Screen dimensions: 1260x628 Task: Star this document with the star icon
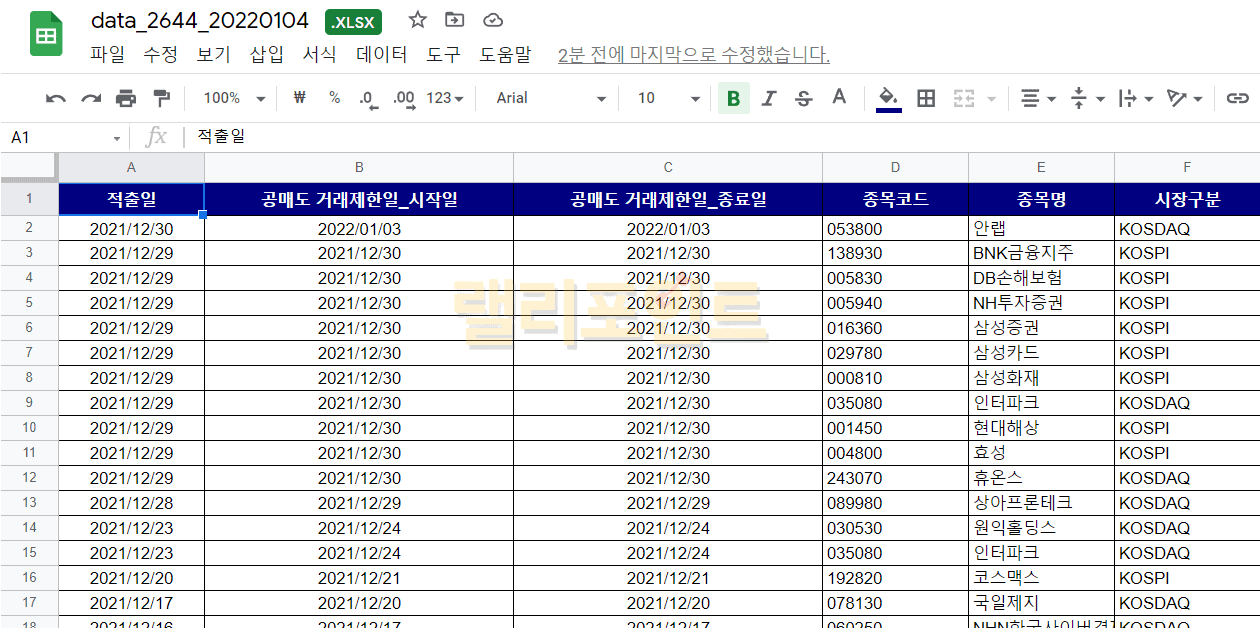pyautogui.click(x=418, y=20)
